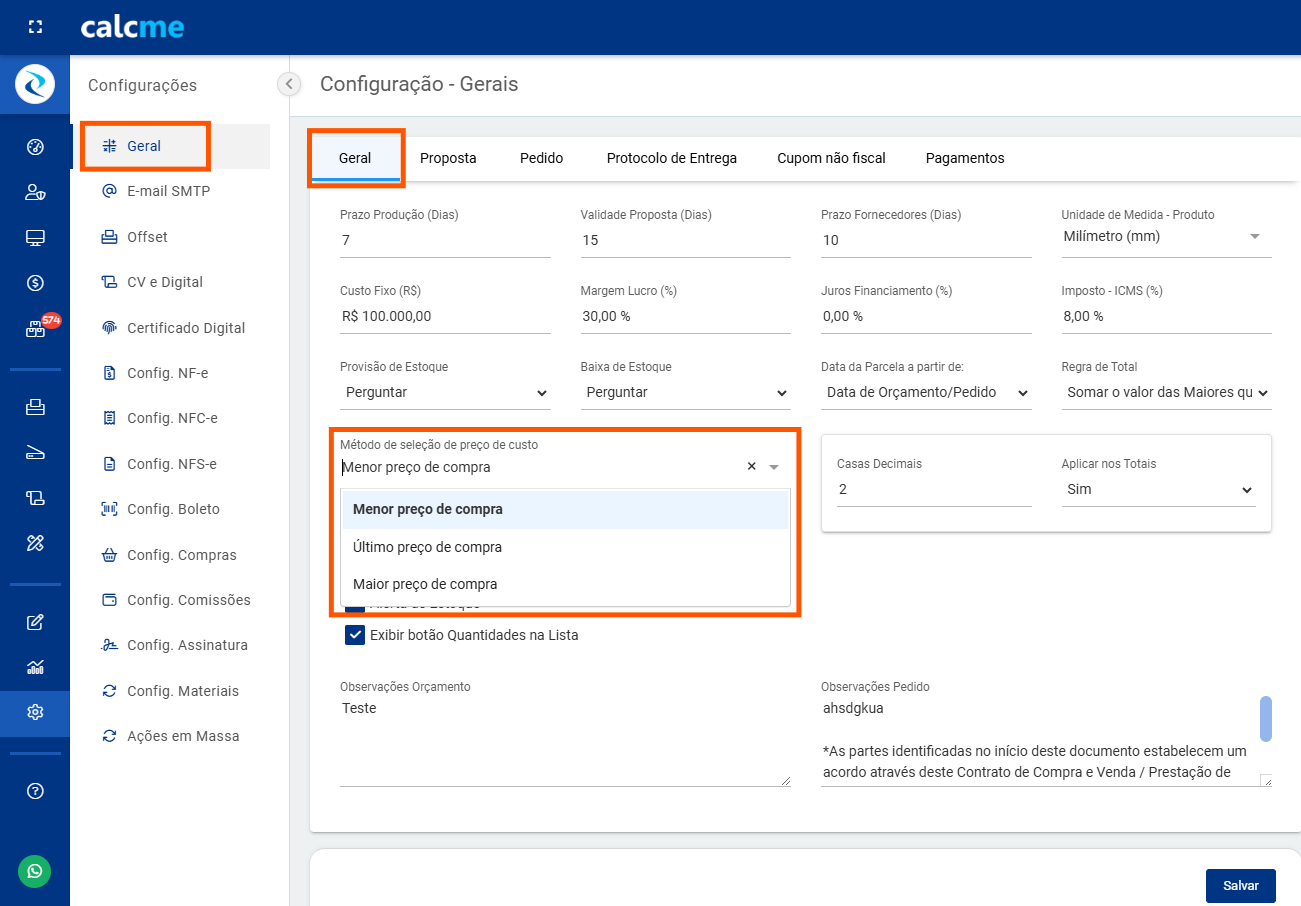The height and width of the screenshot is (906, 1301).
Task: Click the Observações Pedido scrollbar
Action: [x=1265, y=719]
